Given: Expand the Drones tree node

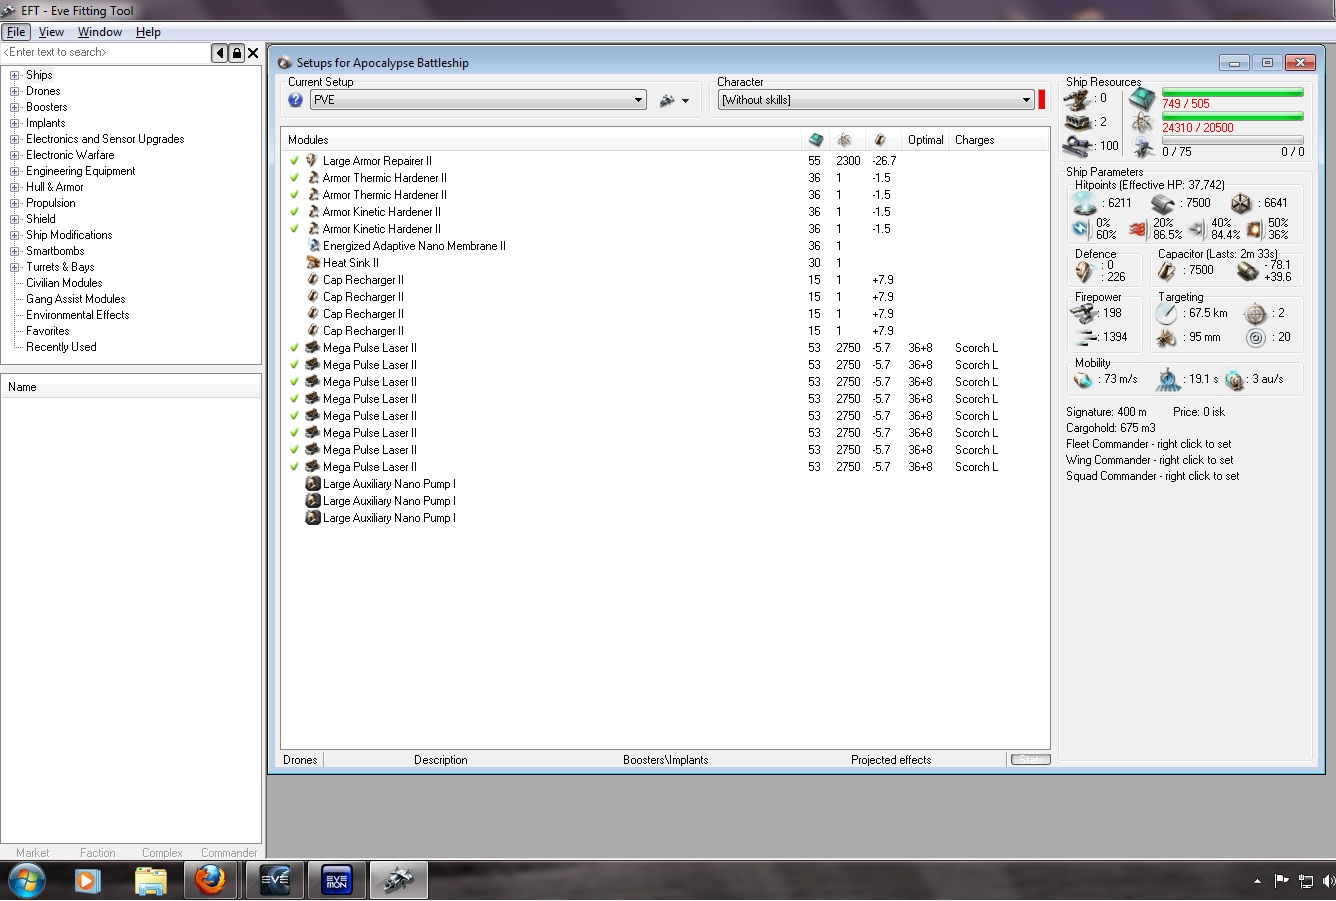Looking at the screenshot, I should [15, 91].
